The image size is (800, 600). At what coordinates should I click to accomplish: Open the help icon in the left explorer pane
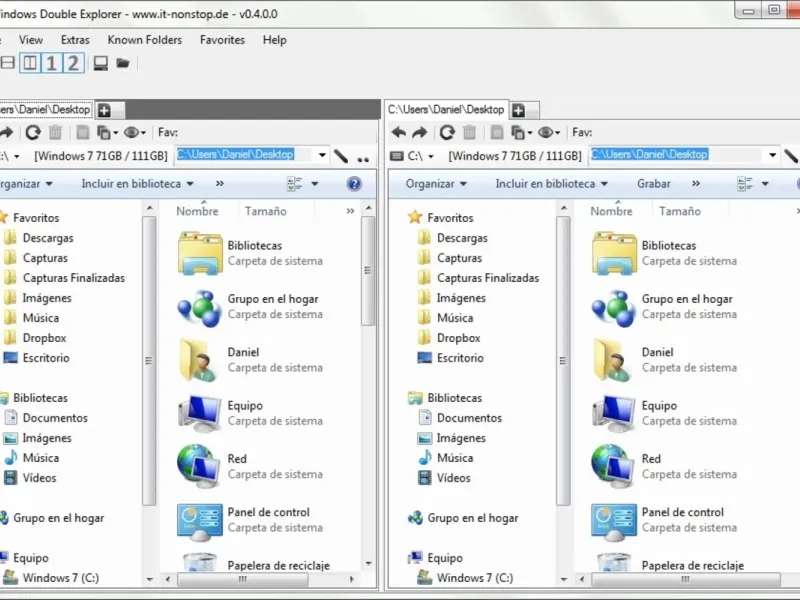point(354,184)
